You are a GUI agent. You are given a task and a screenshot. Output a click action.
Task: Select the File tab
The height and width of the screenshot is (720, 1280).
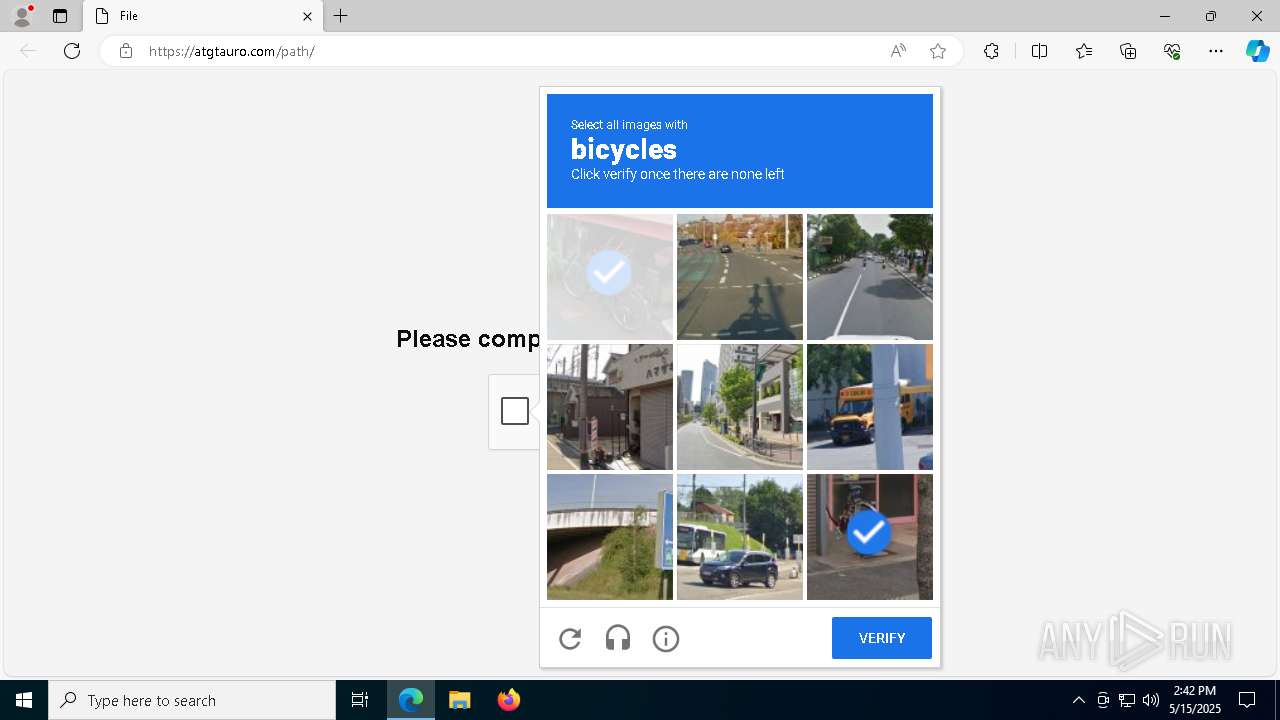203,16
